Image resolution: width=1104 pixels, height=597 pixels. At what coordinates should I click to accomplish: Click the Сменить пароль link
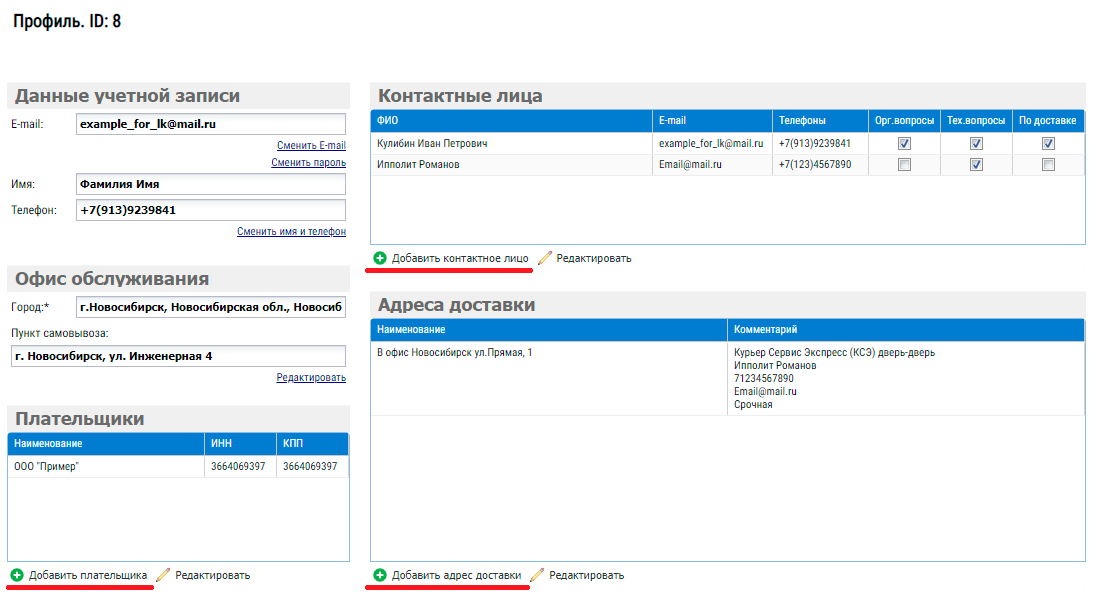(308, 162)
